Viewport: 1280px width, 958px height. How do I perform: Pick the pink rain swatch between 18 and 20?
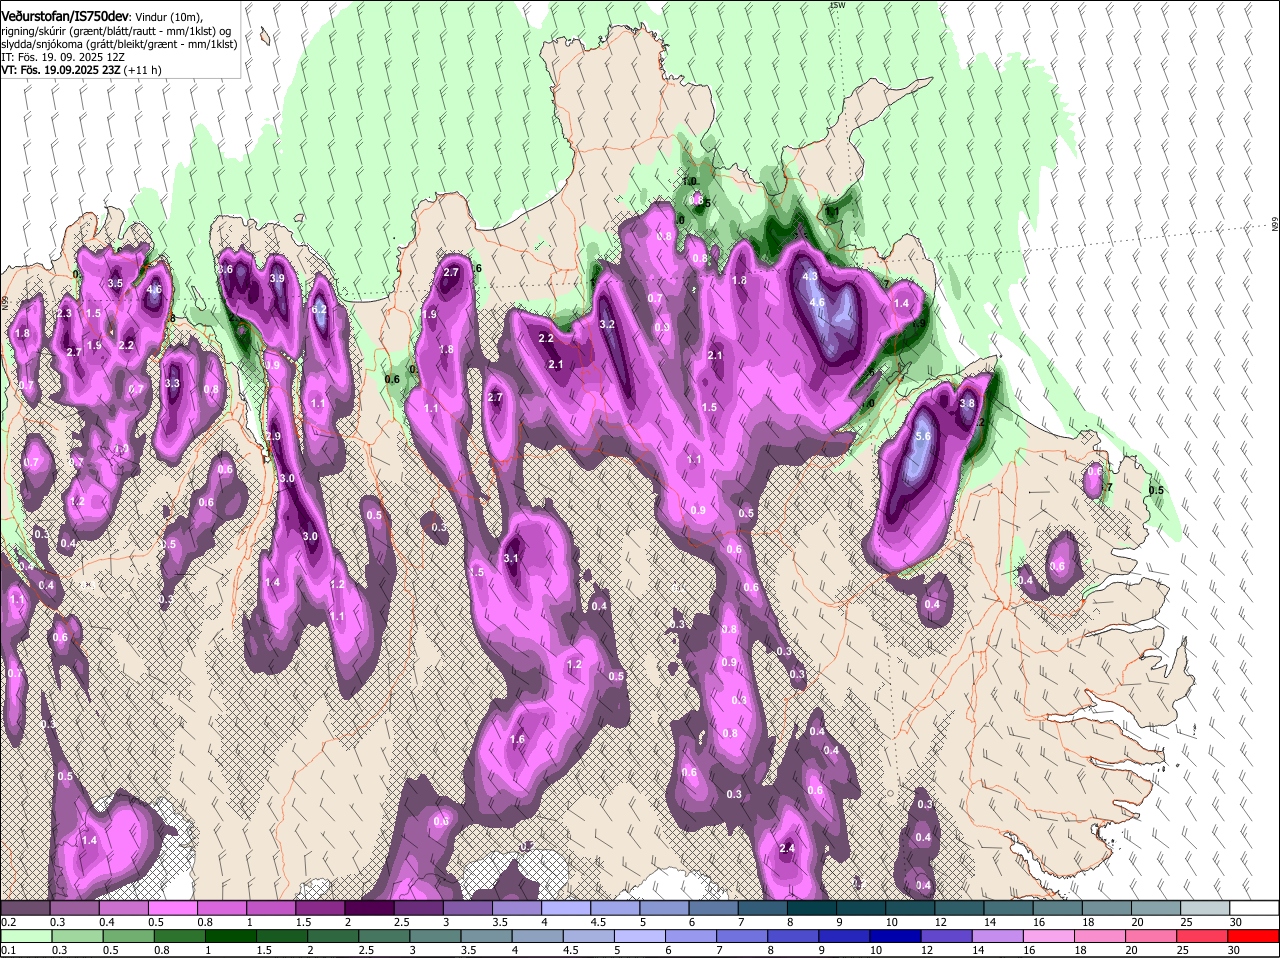(x=1102, y=936)
